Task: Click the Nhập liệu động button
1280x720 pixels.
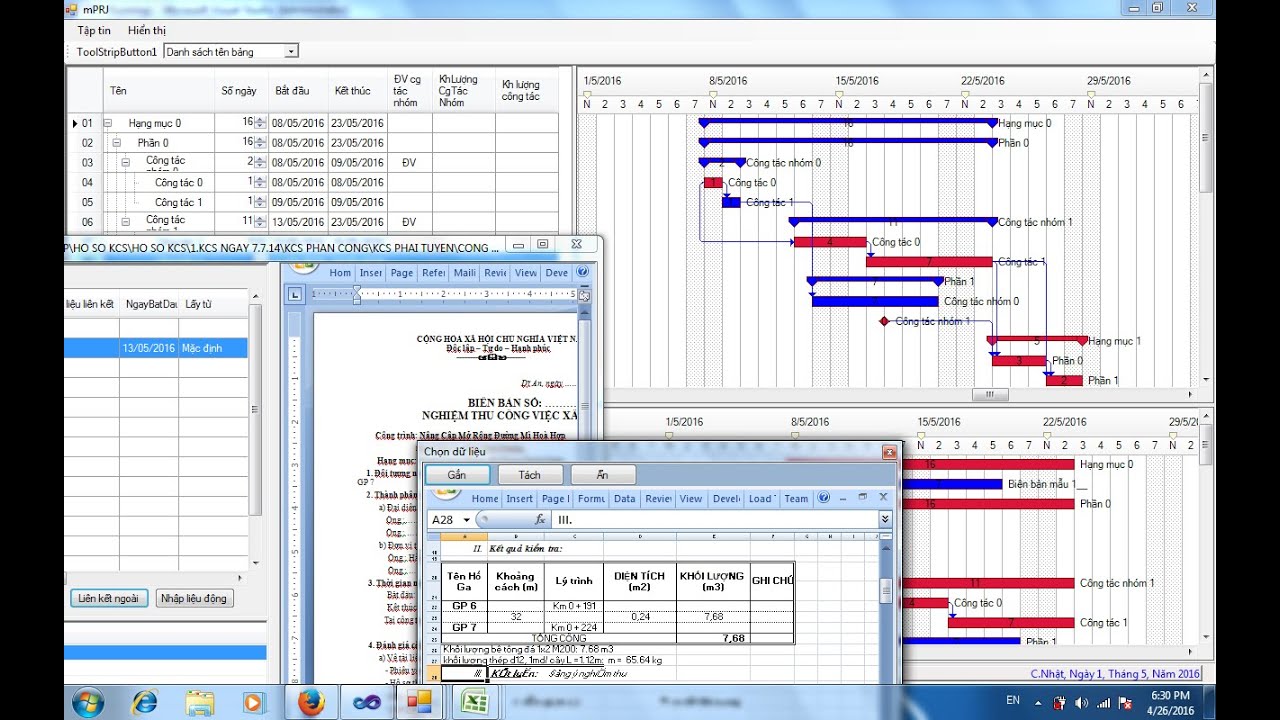Action: 194,598
